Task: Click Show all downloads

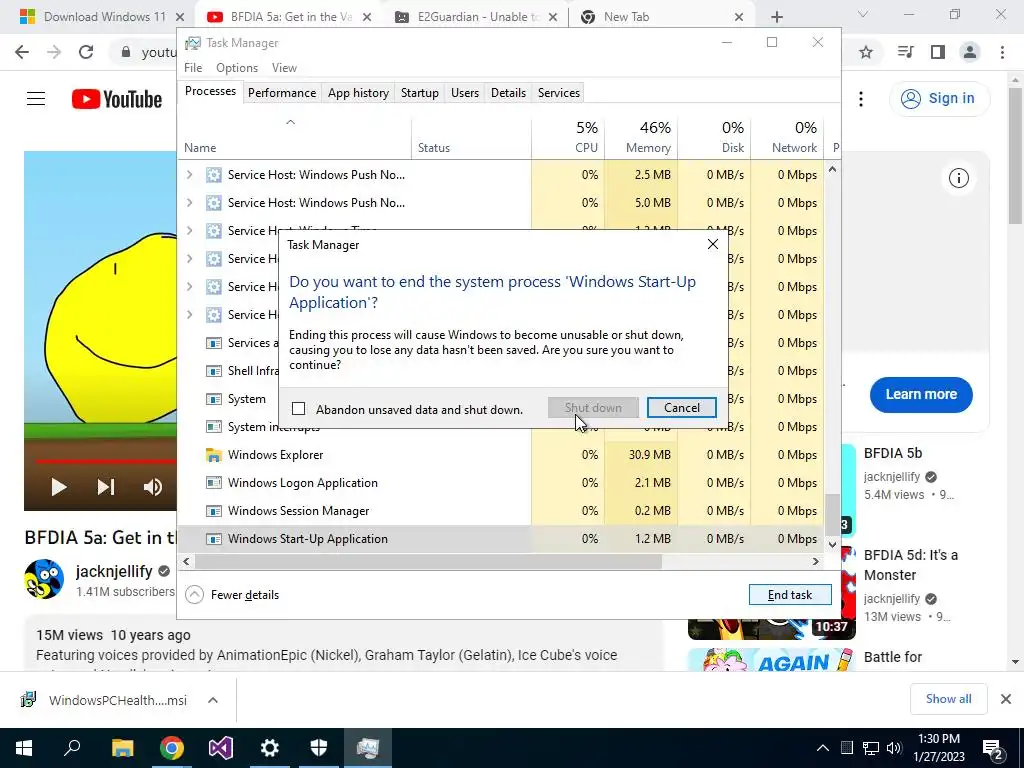Action: click(948, 699)
